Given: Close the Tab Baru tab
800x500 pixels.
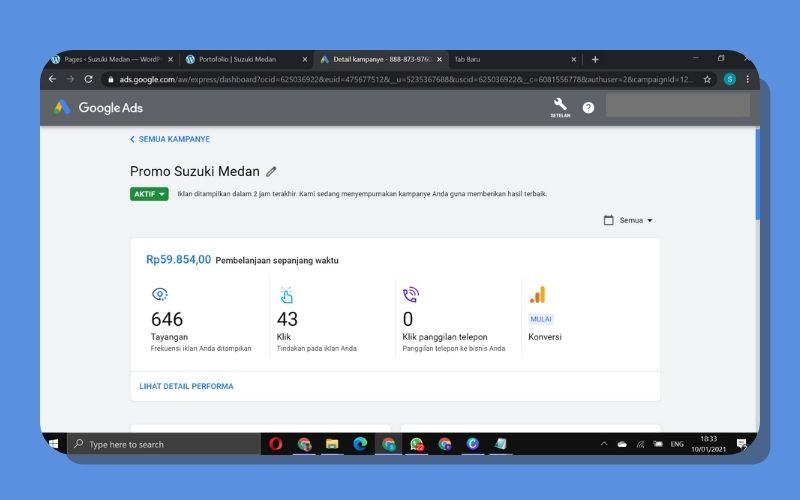Looking at the screenshot, I should coord(573,59).
